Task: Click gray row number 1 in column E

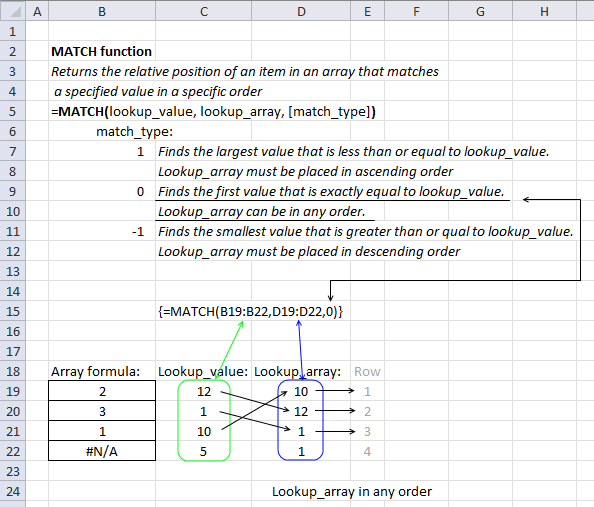Action: (367, 391)
